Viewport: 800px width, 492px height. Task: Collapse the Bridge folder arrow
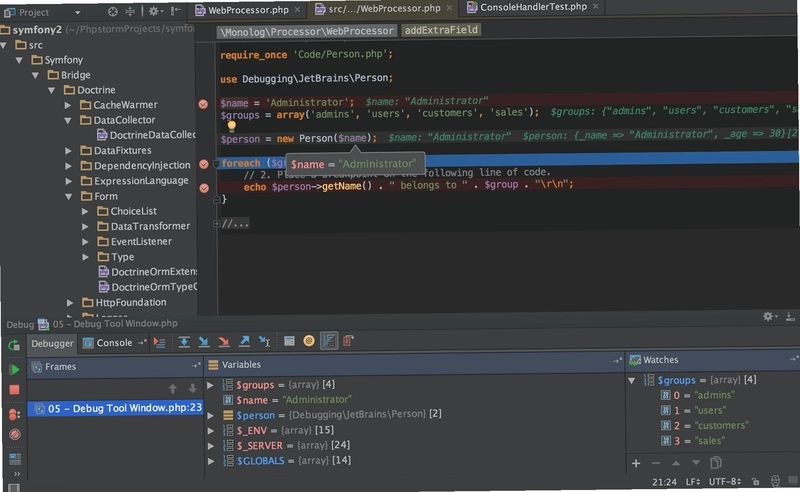pos(35,76)
